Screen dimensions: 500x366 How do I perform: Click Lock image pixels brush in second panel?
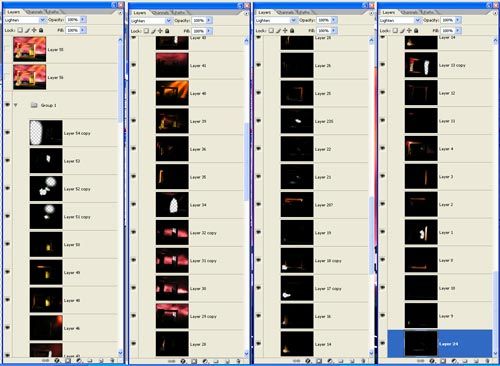(x=154, y=31)
